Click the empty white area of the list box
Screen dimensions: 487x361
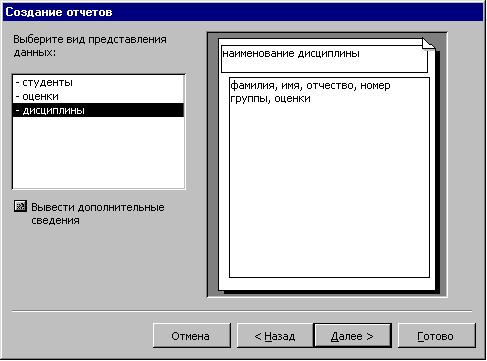pyautogui.click(x=98, y=153)
